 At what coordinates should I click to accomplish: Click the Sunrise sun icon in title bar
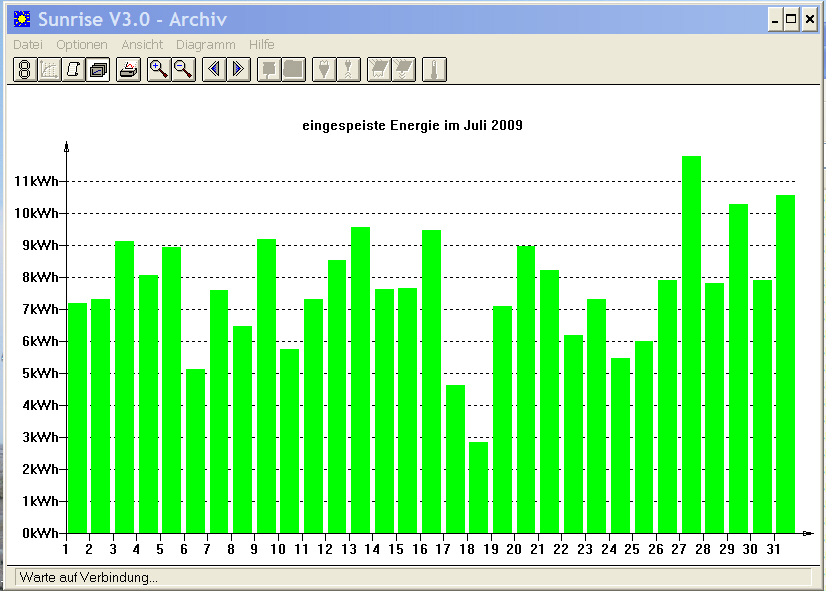click(22, 19)
